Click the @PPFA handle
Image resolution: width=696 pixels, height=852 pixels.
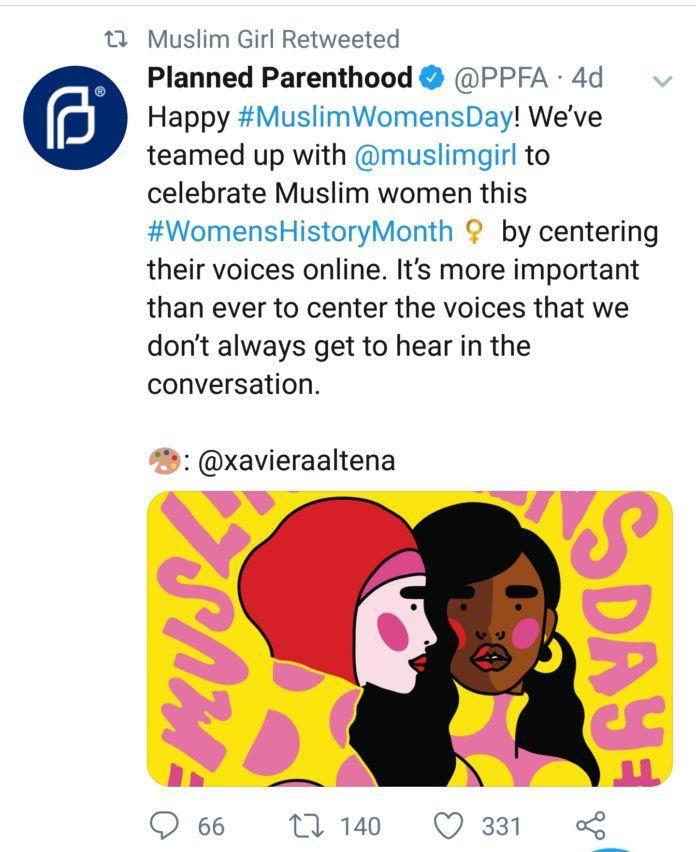tap(500, 78)
